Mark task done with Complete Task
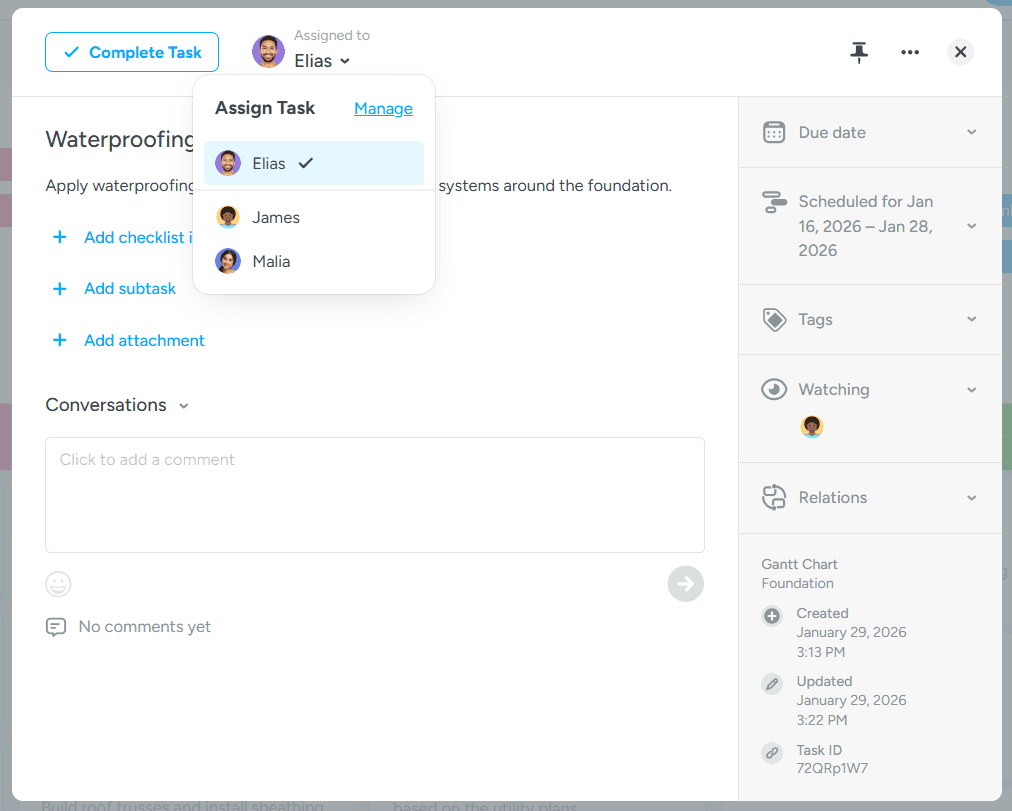Viewport: 1012px width, 811px height. pyautogui.click(x=132, y=52)
